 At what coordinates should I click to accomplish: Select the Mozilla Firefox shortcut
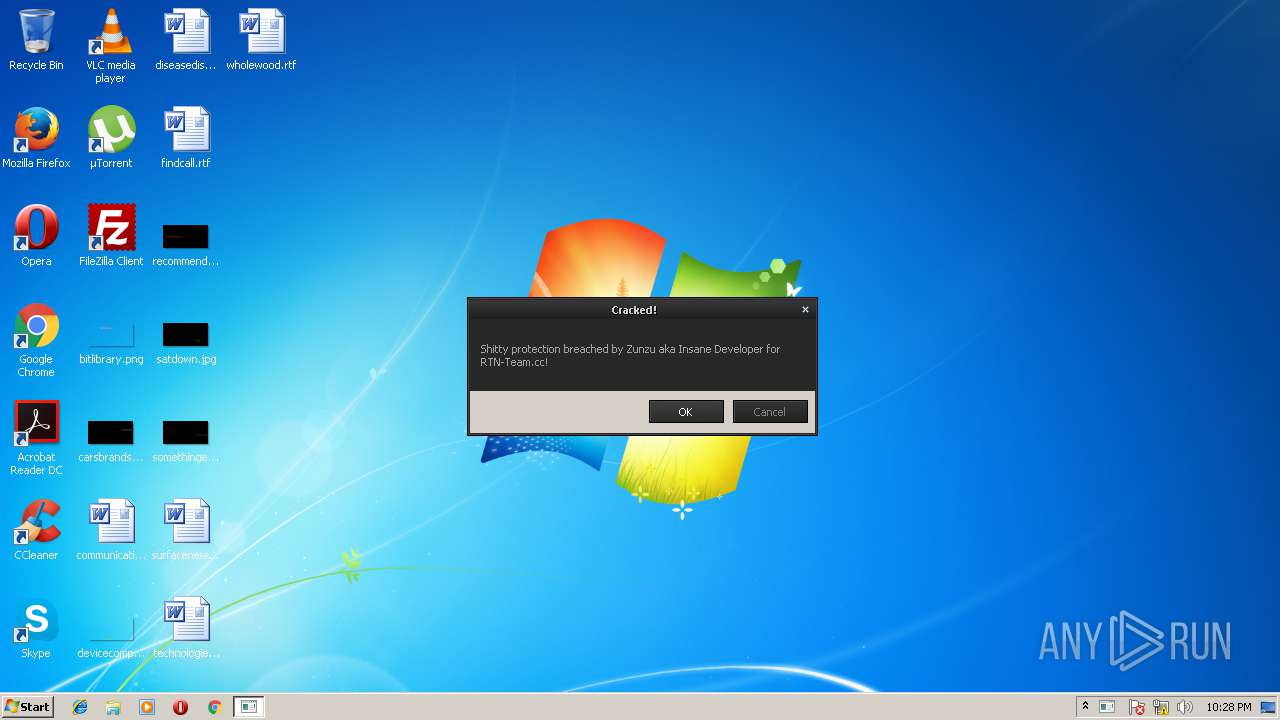36,138
